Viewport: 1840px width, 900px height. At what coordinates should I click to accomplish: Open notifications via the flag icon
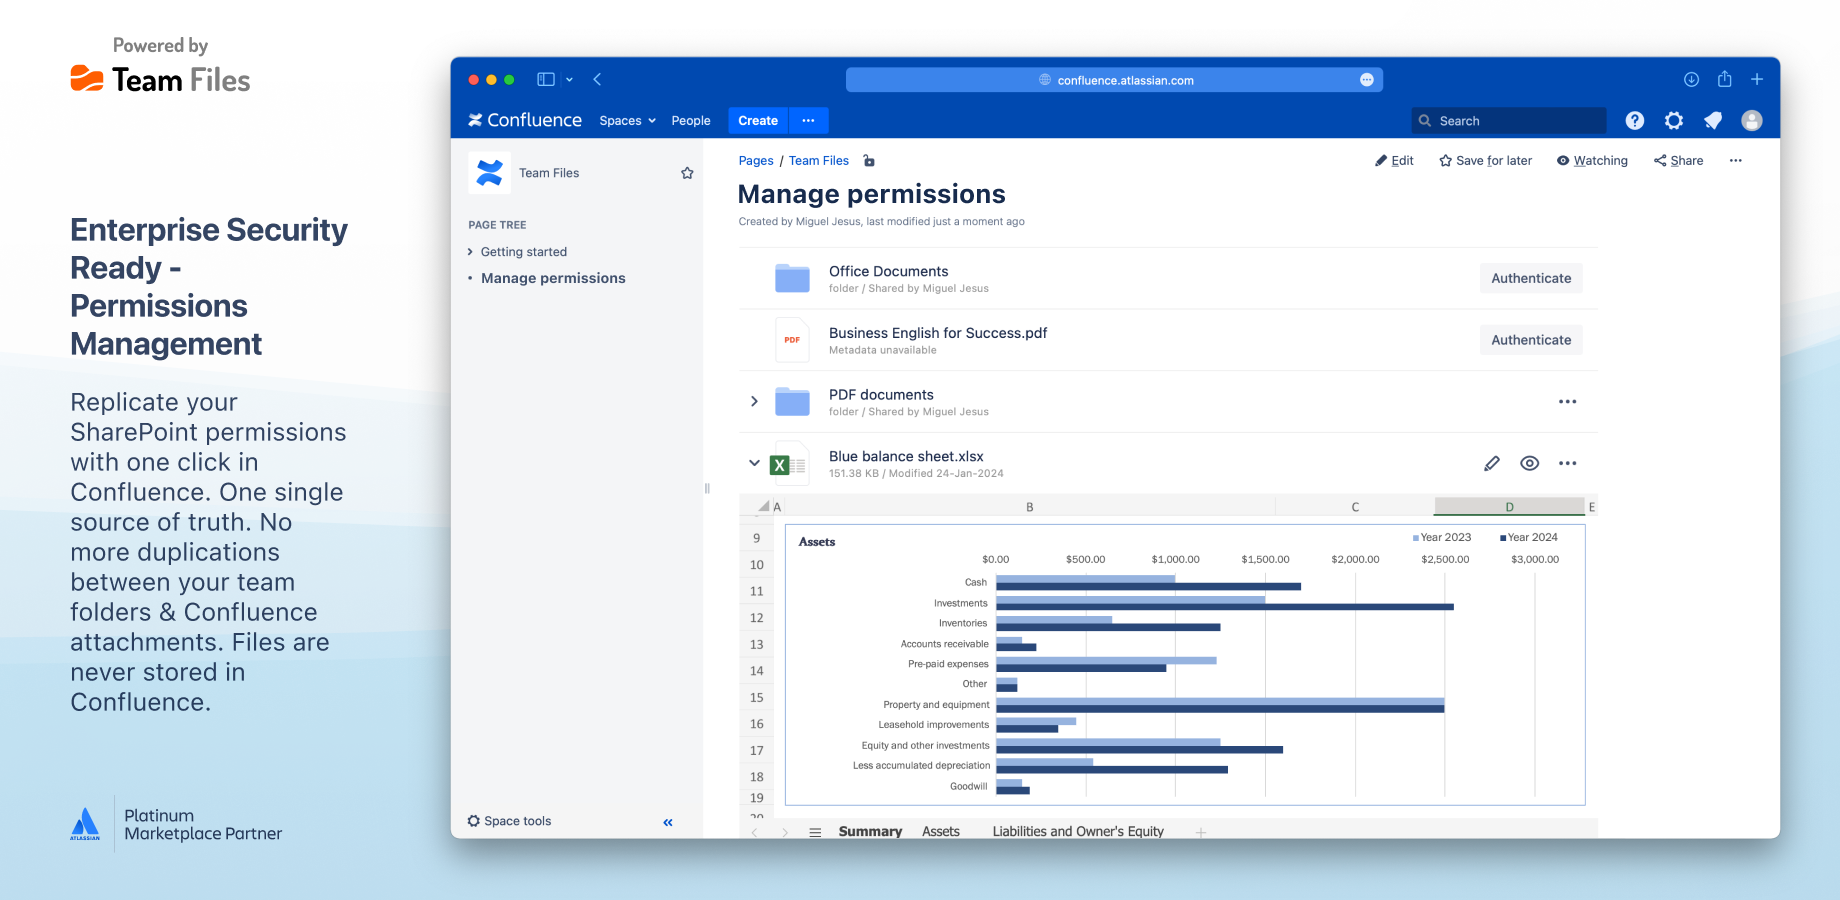[x=1712, y=120]
